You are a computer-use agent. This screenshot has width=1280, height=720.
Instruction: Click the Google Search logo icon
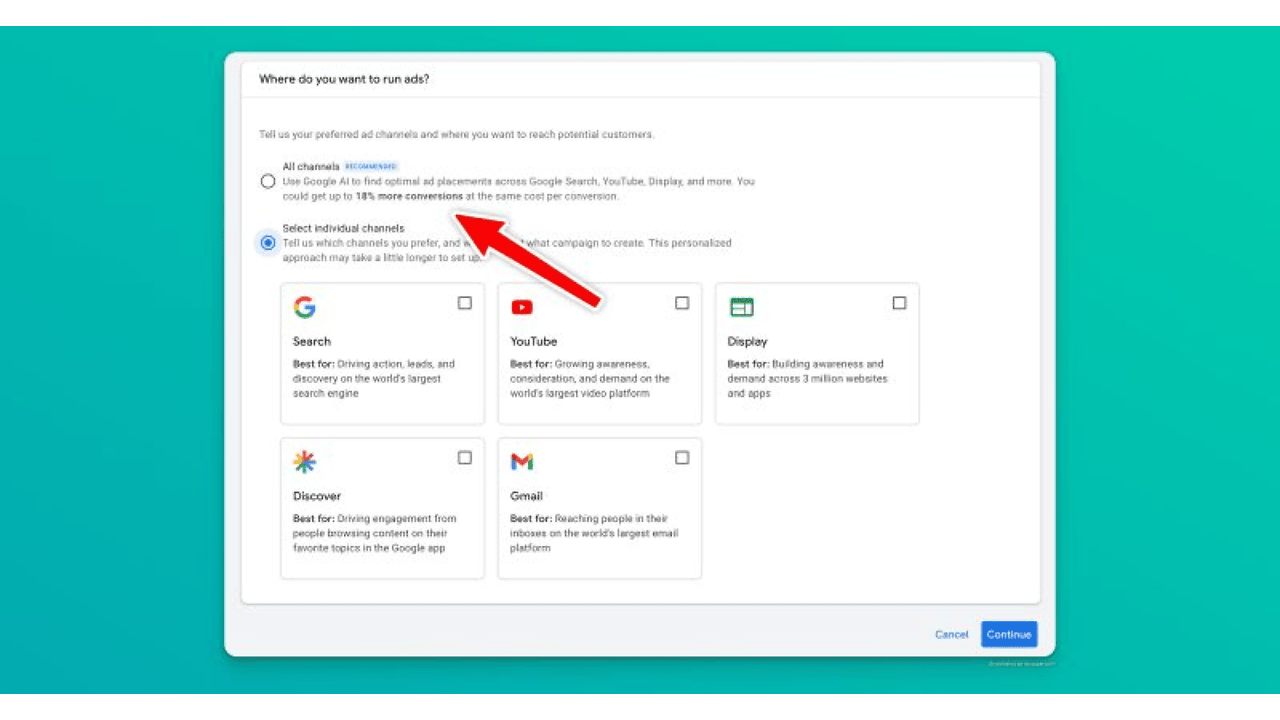[304, 307]
